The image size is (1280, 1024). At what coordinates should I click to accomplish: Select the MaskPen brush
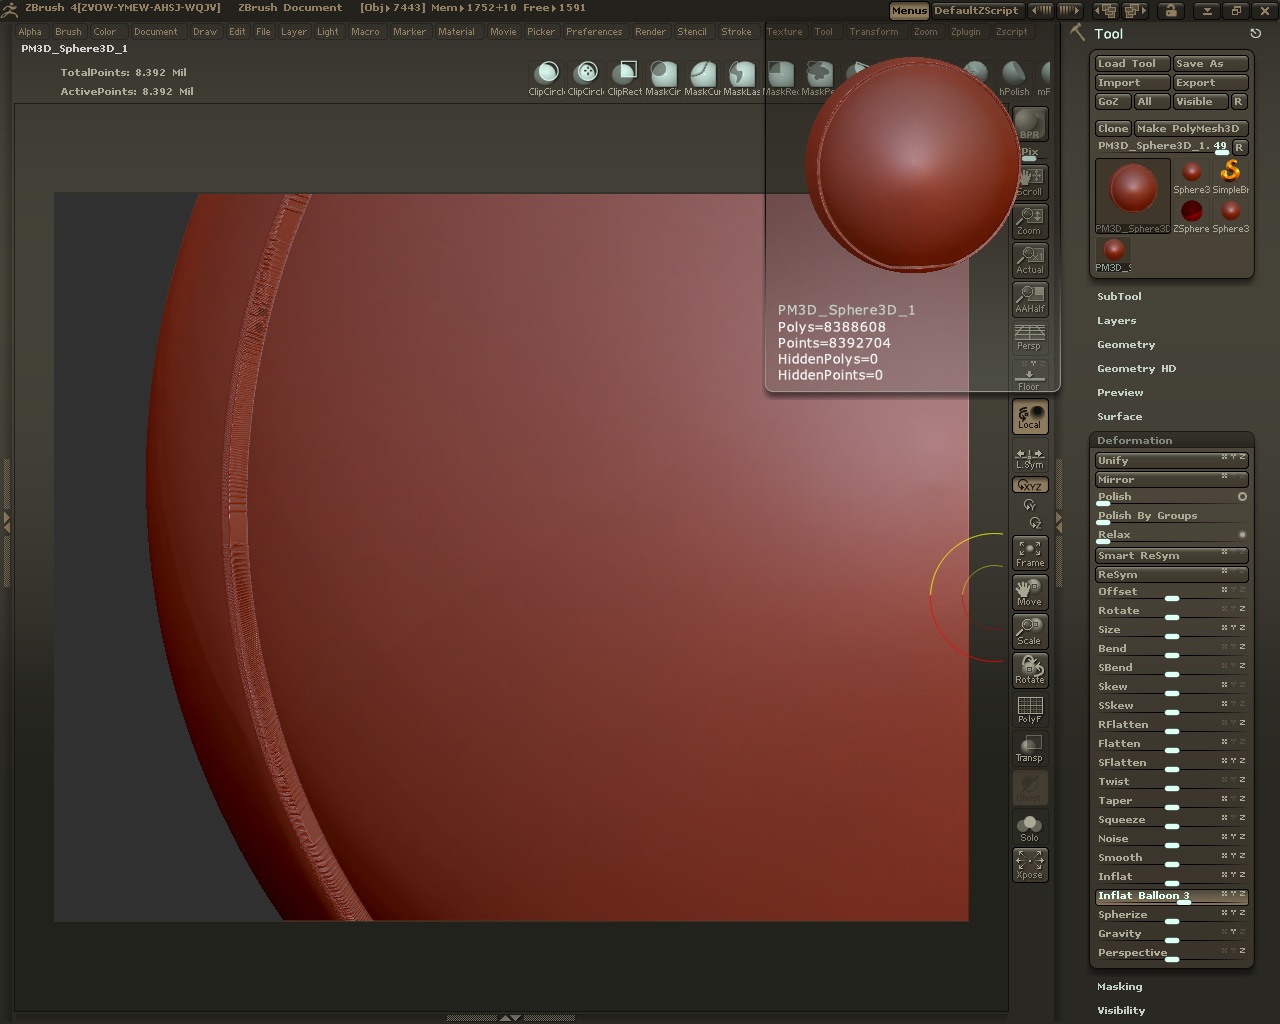point(818,78)
